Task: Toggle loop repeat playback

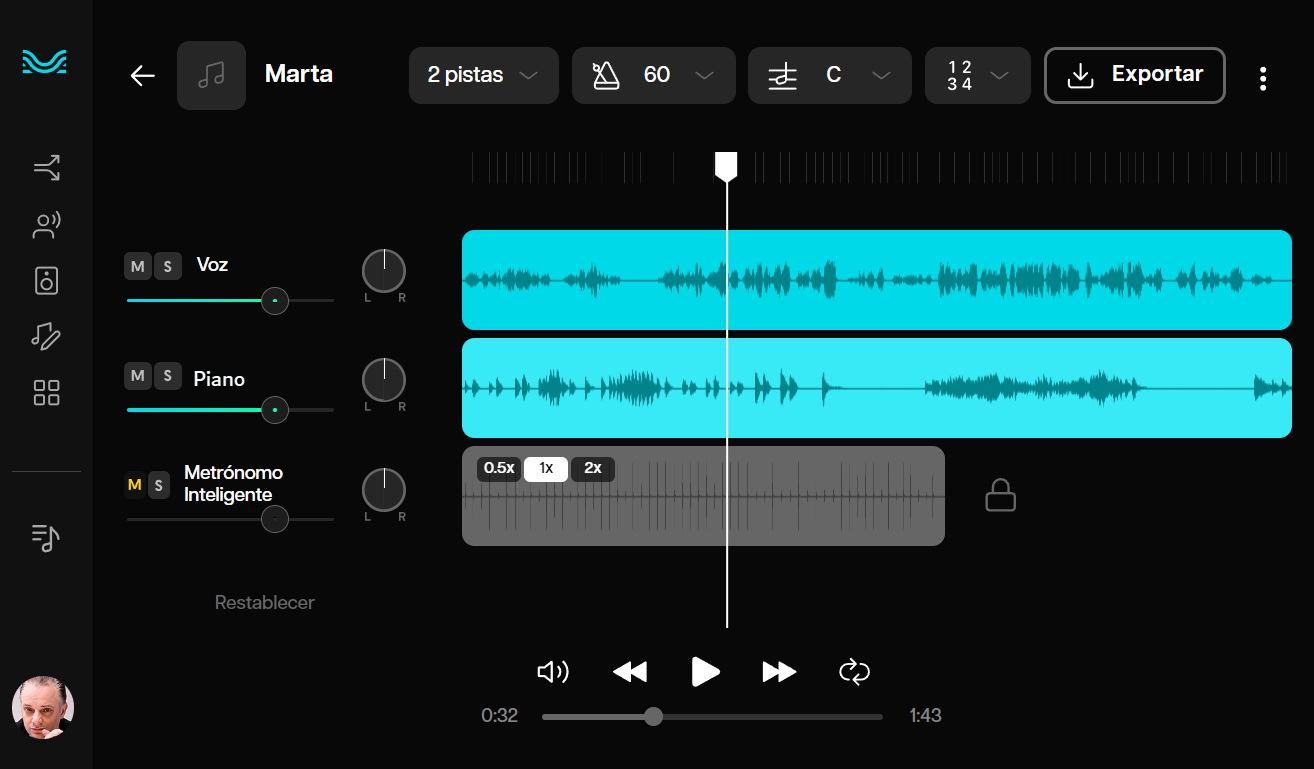Action: pyautogui.click(x=855, y=672)
